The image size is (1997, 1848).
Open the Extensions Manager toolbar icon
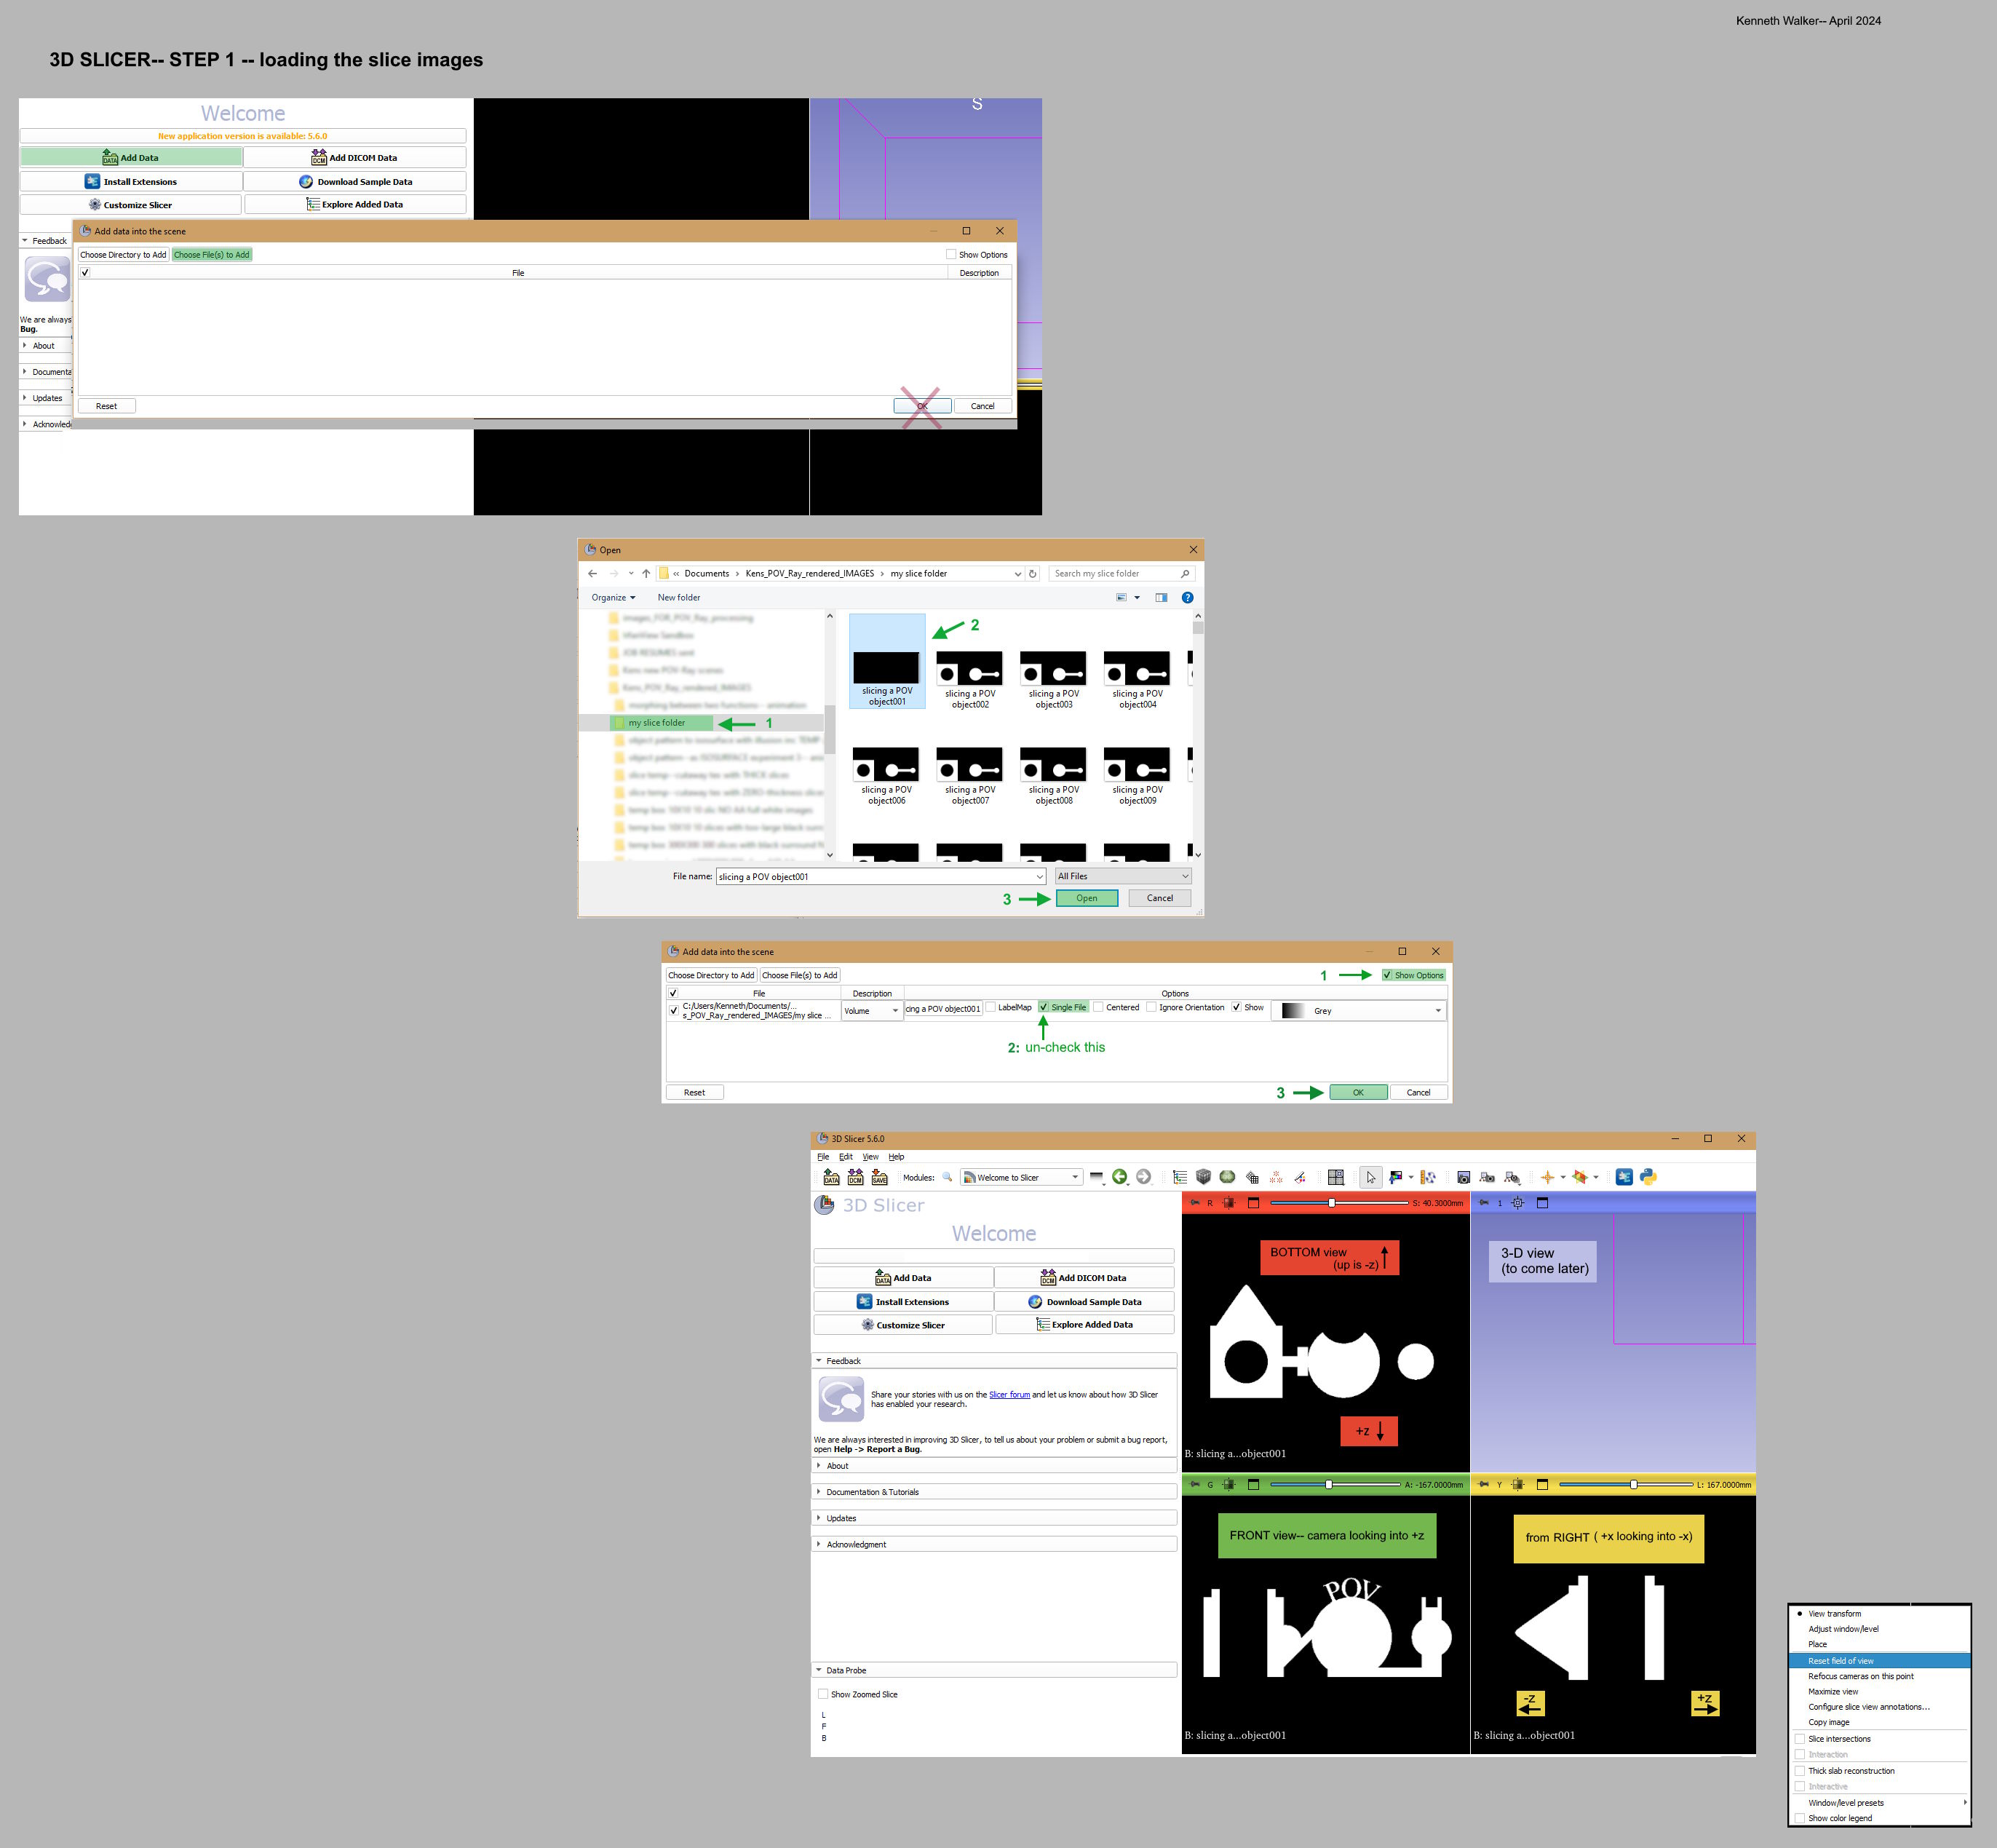[1624, 1177]
